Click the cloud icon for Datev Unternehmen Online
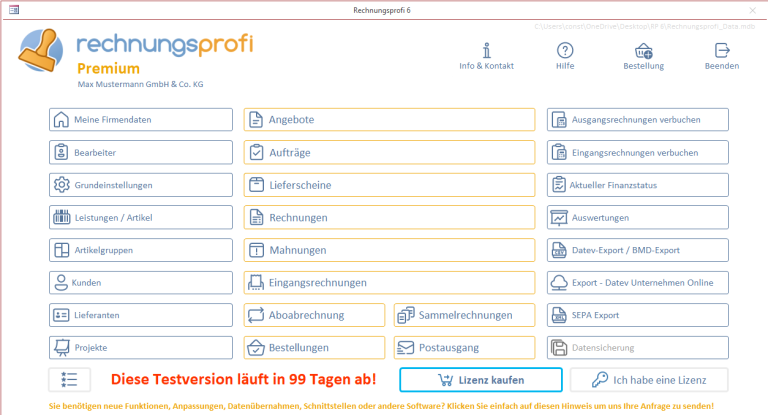768x415 pixels. (x=559, y=283)
